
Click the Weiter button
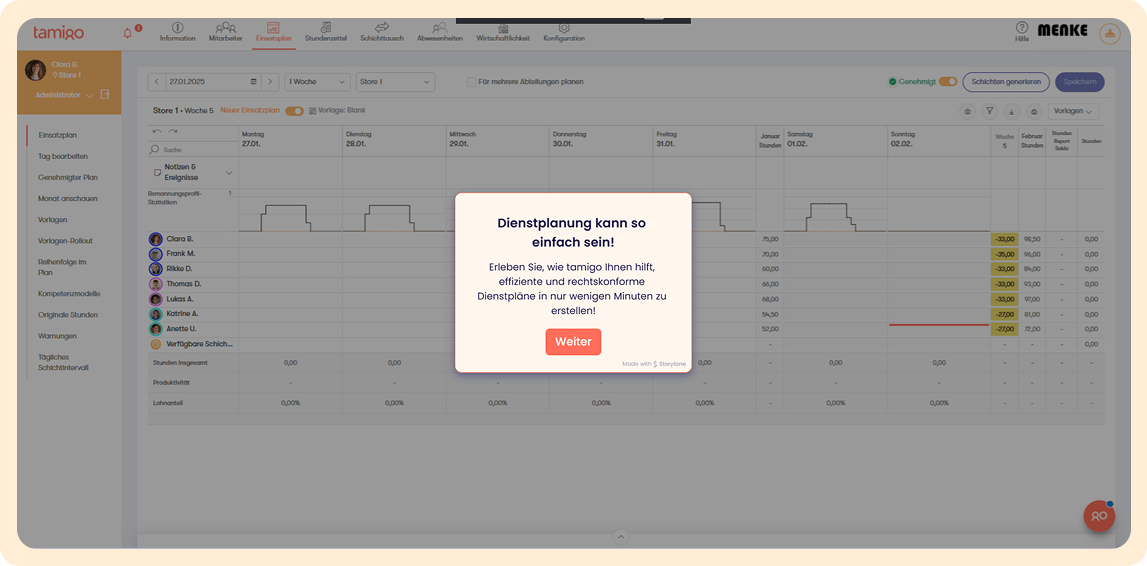click(573, 342)
